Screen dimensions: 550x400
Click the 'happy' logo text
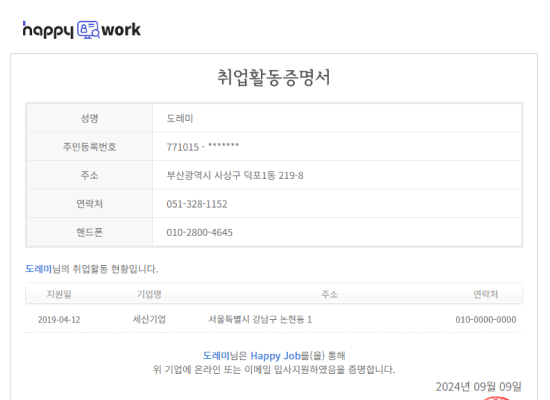click(x=48, y=31)
